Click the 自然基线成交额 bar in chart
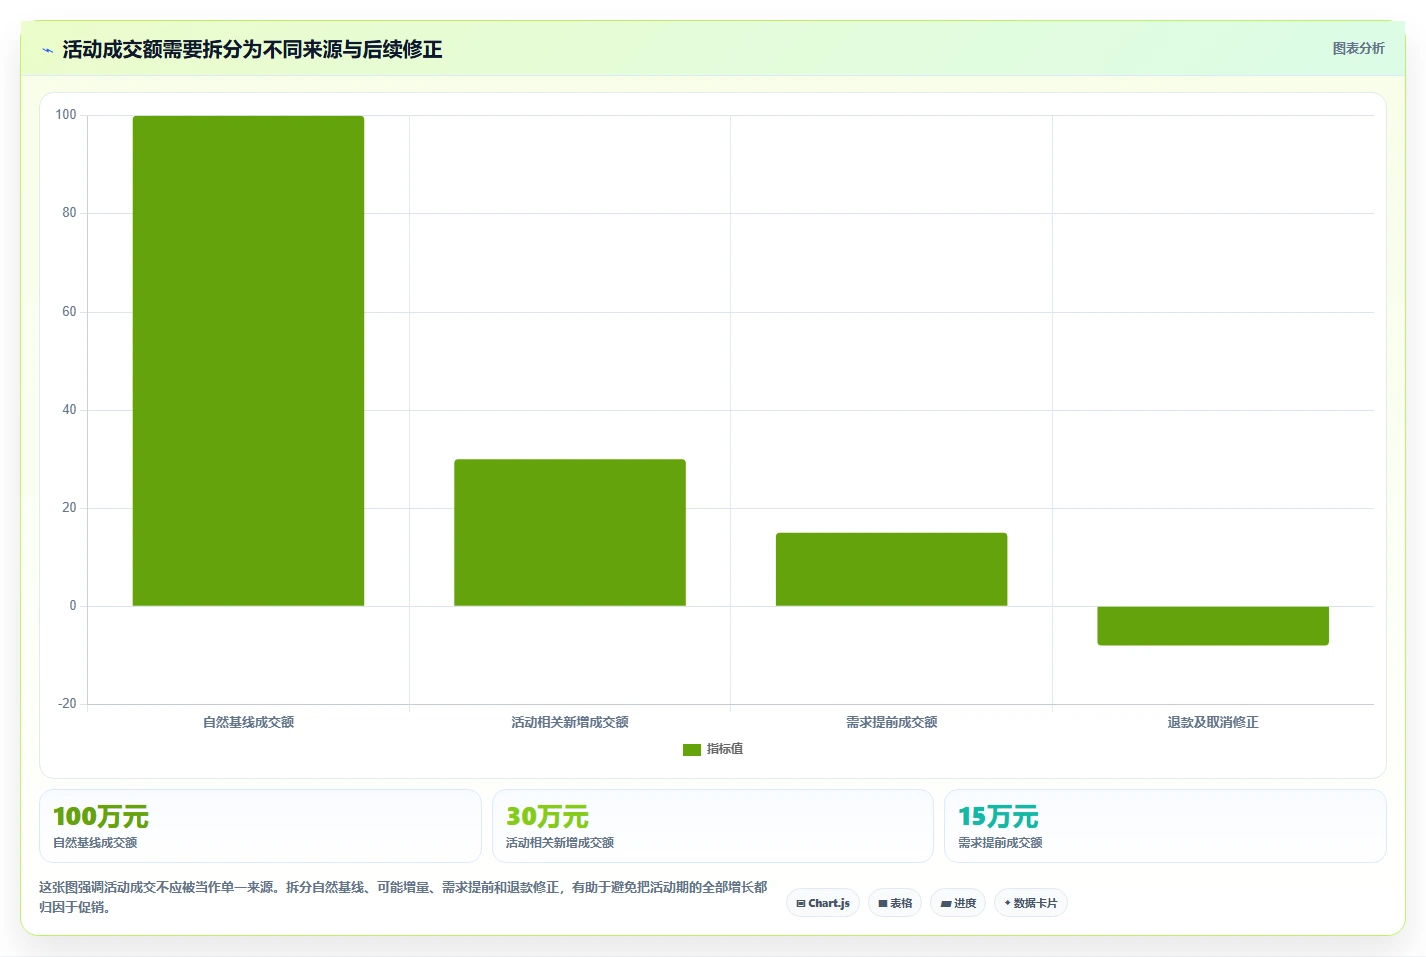1426x957 pixels. [x=248, y=360]
